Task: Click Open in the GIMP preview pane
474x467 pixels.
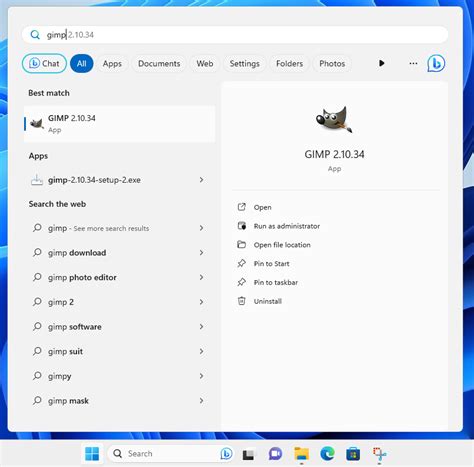Action: click(x=262, y=207)
